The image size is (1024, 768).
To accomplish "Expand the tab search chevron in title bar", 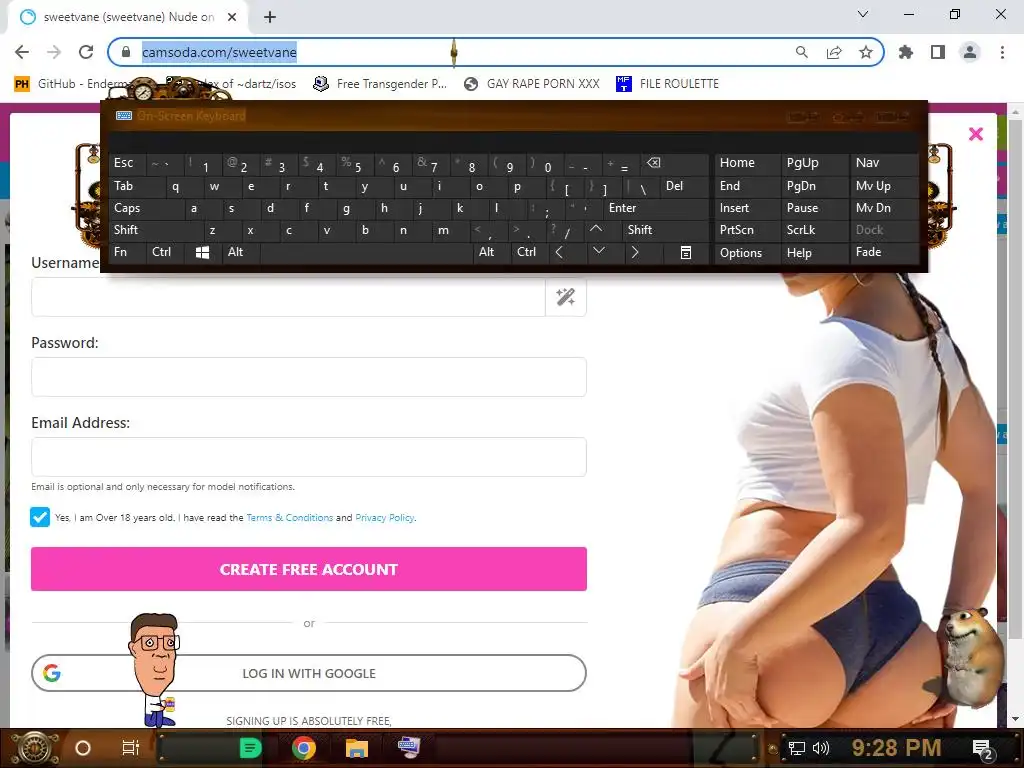I will (x=863, y=14).
